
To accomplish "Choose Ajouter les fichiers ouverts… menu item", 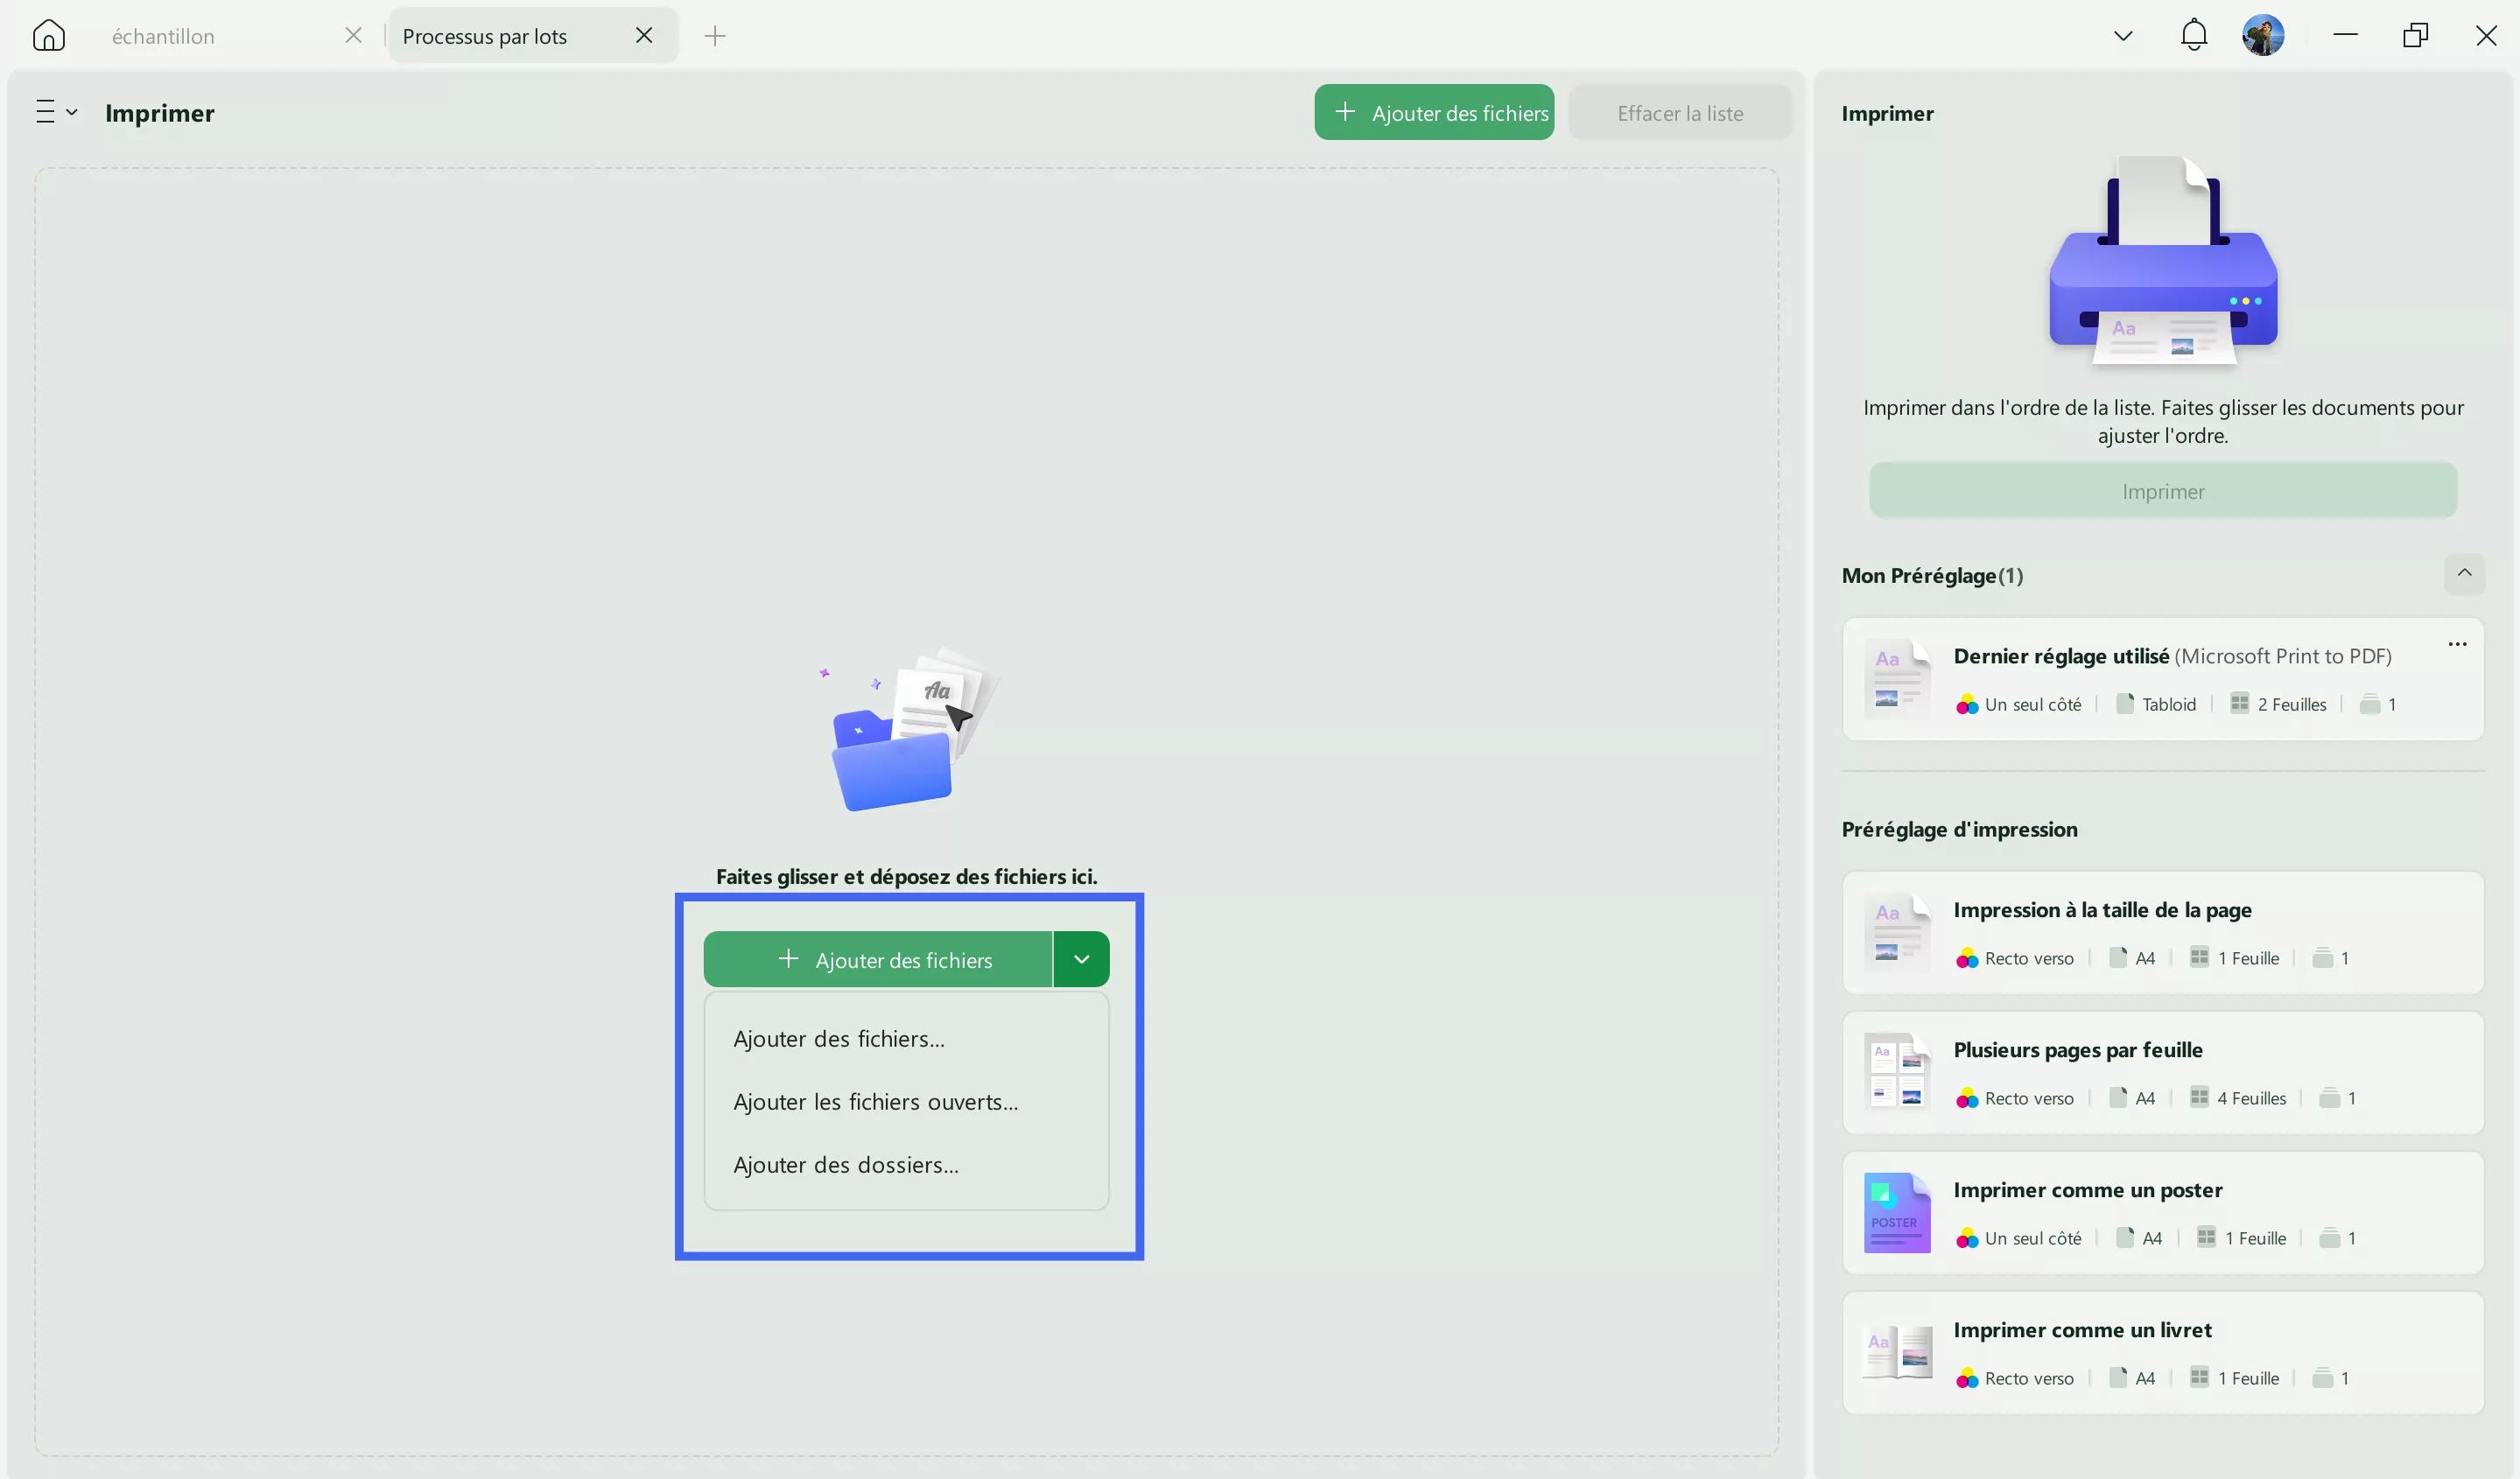I will coord(875,1102).
